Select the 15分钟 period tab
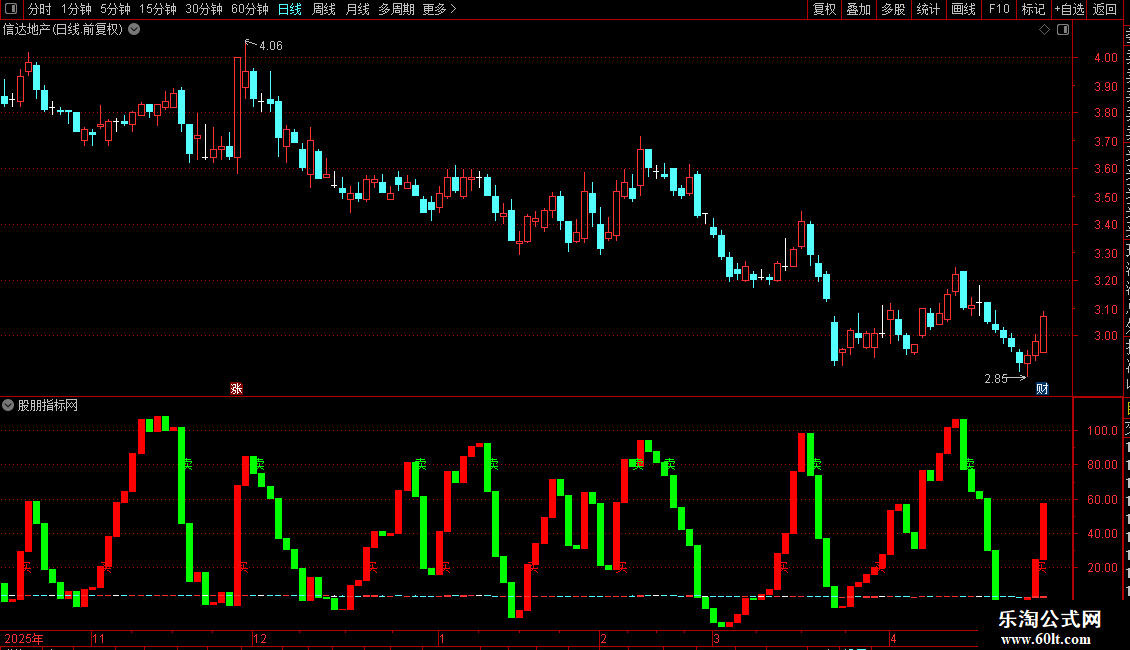 tap(157, 9)
